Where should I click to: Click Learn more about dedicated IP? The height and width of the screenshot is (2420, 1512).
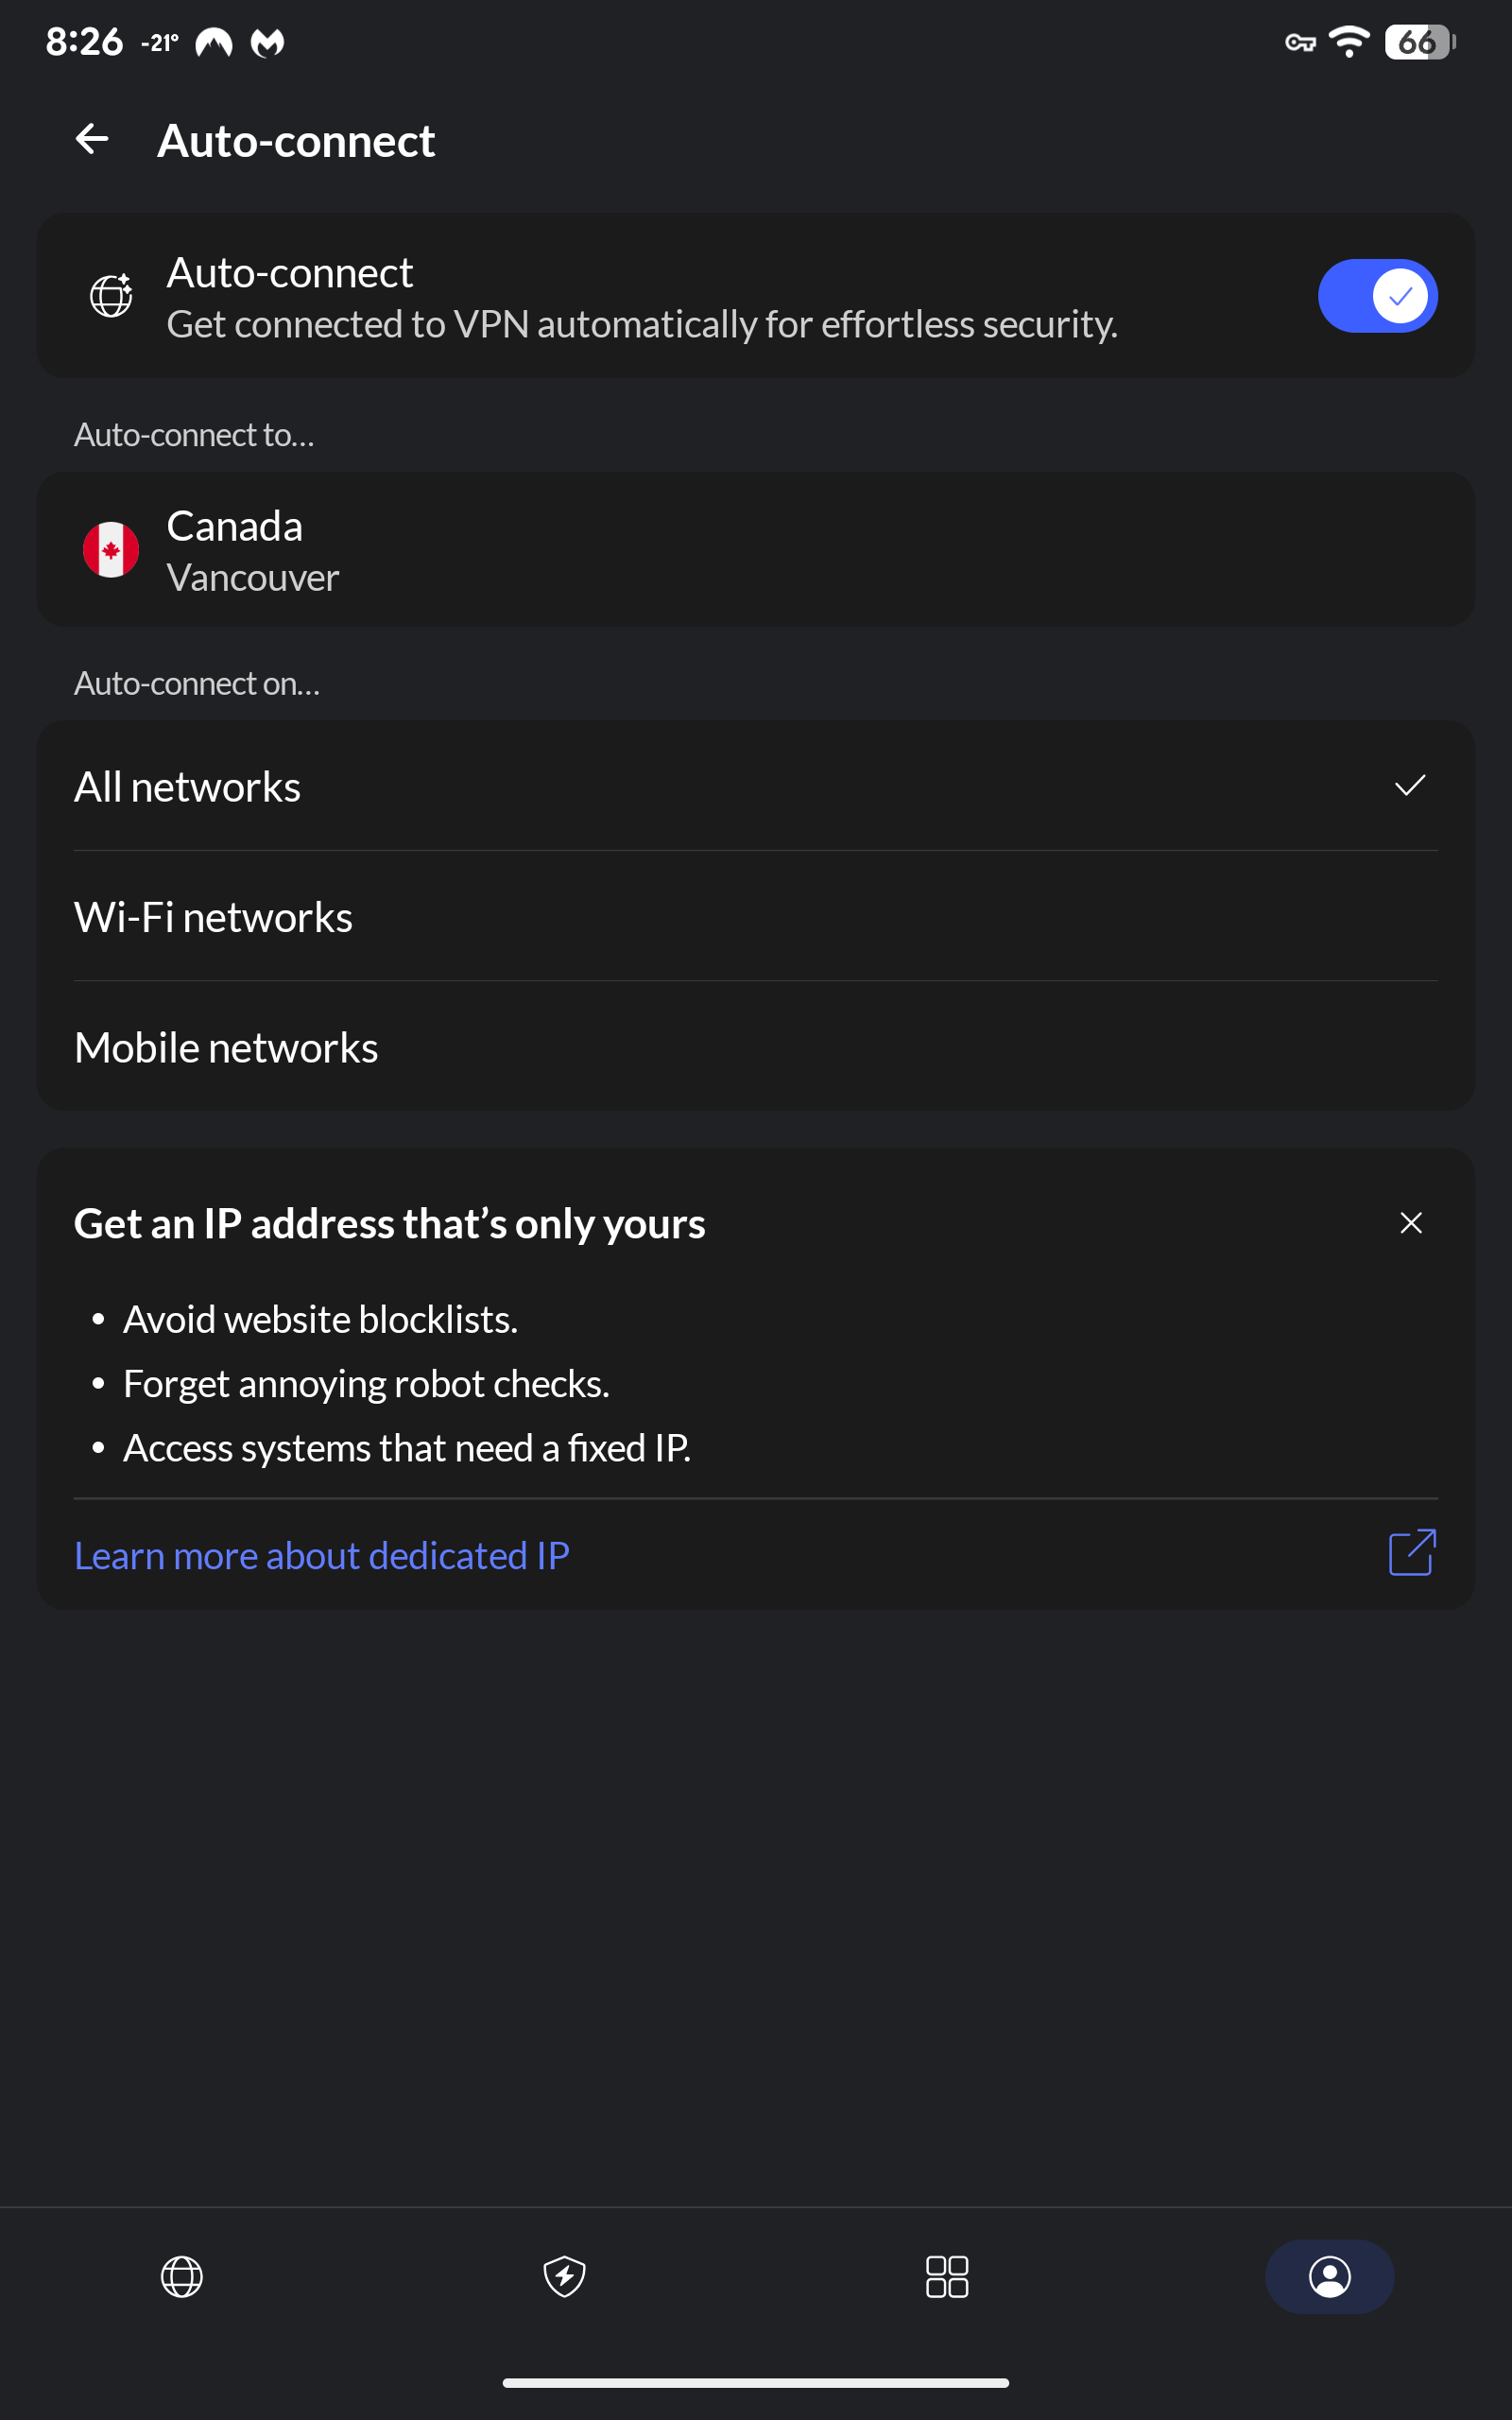[322, 1555]
